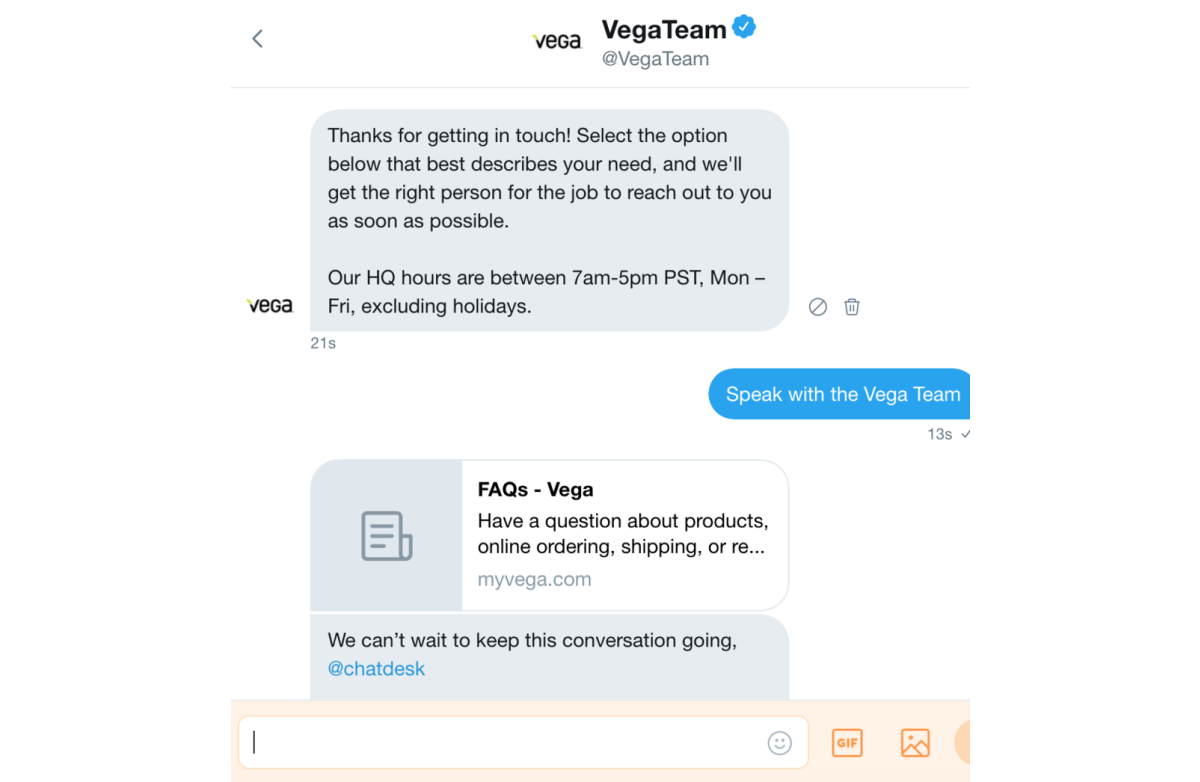Go back using the left chevron arrow
1200x782 pixels.
click(257, 39)
